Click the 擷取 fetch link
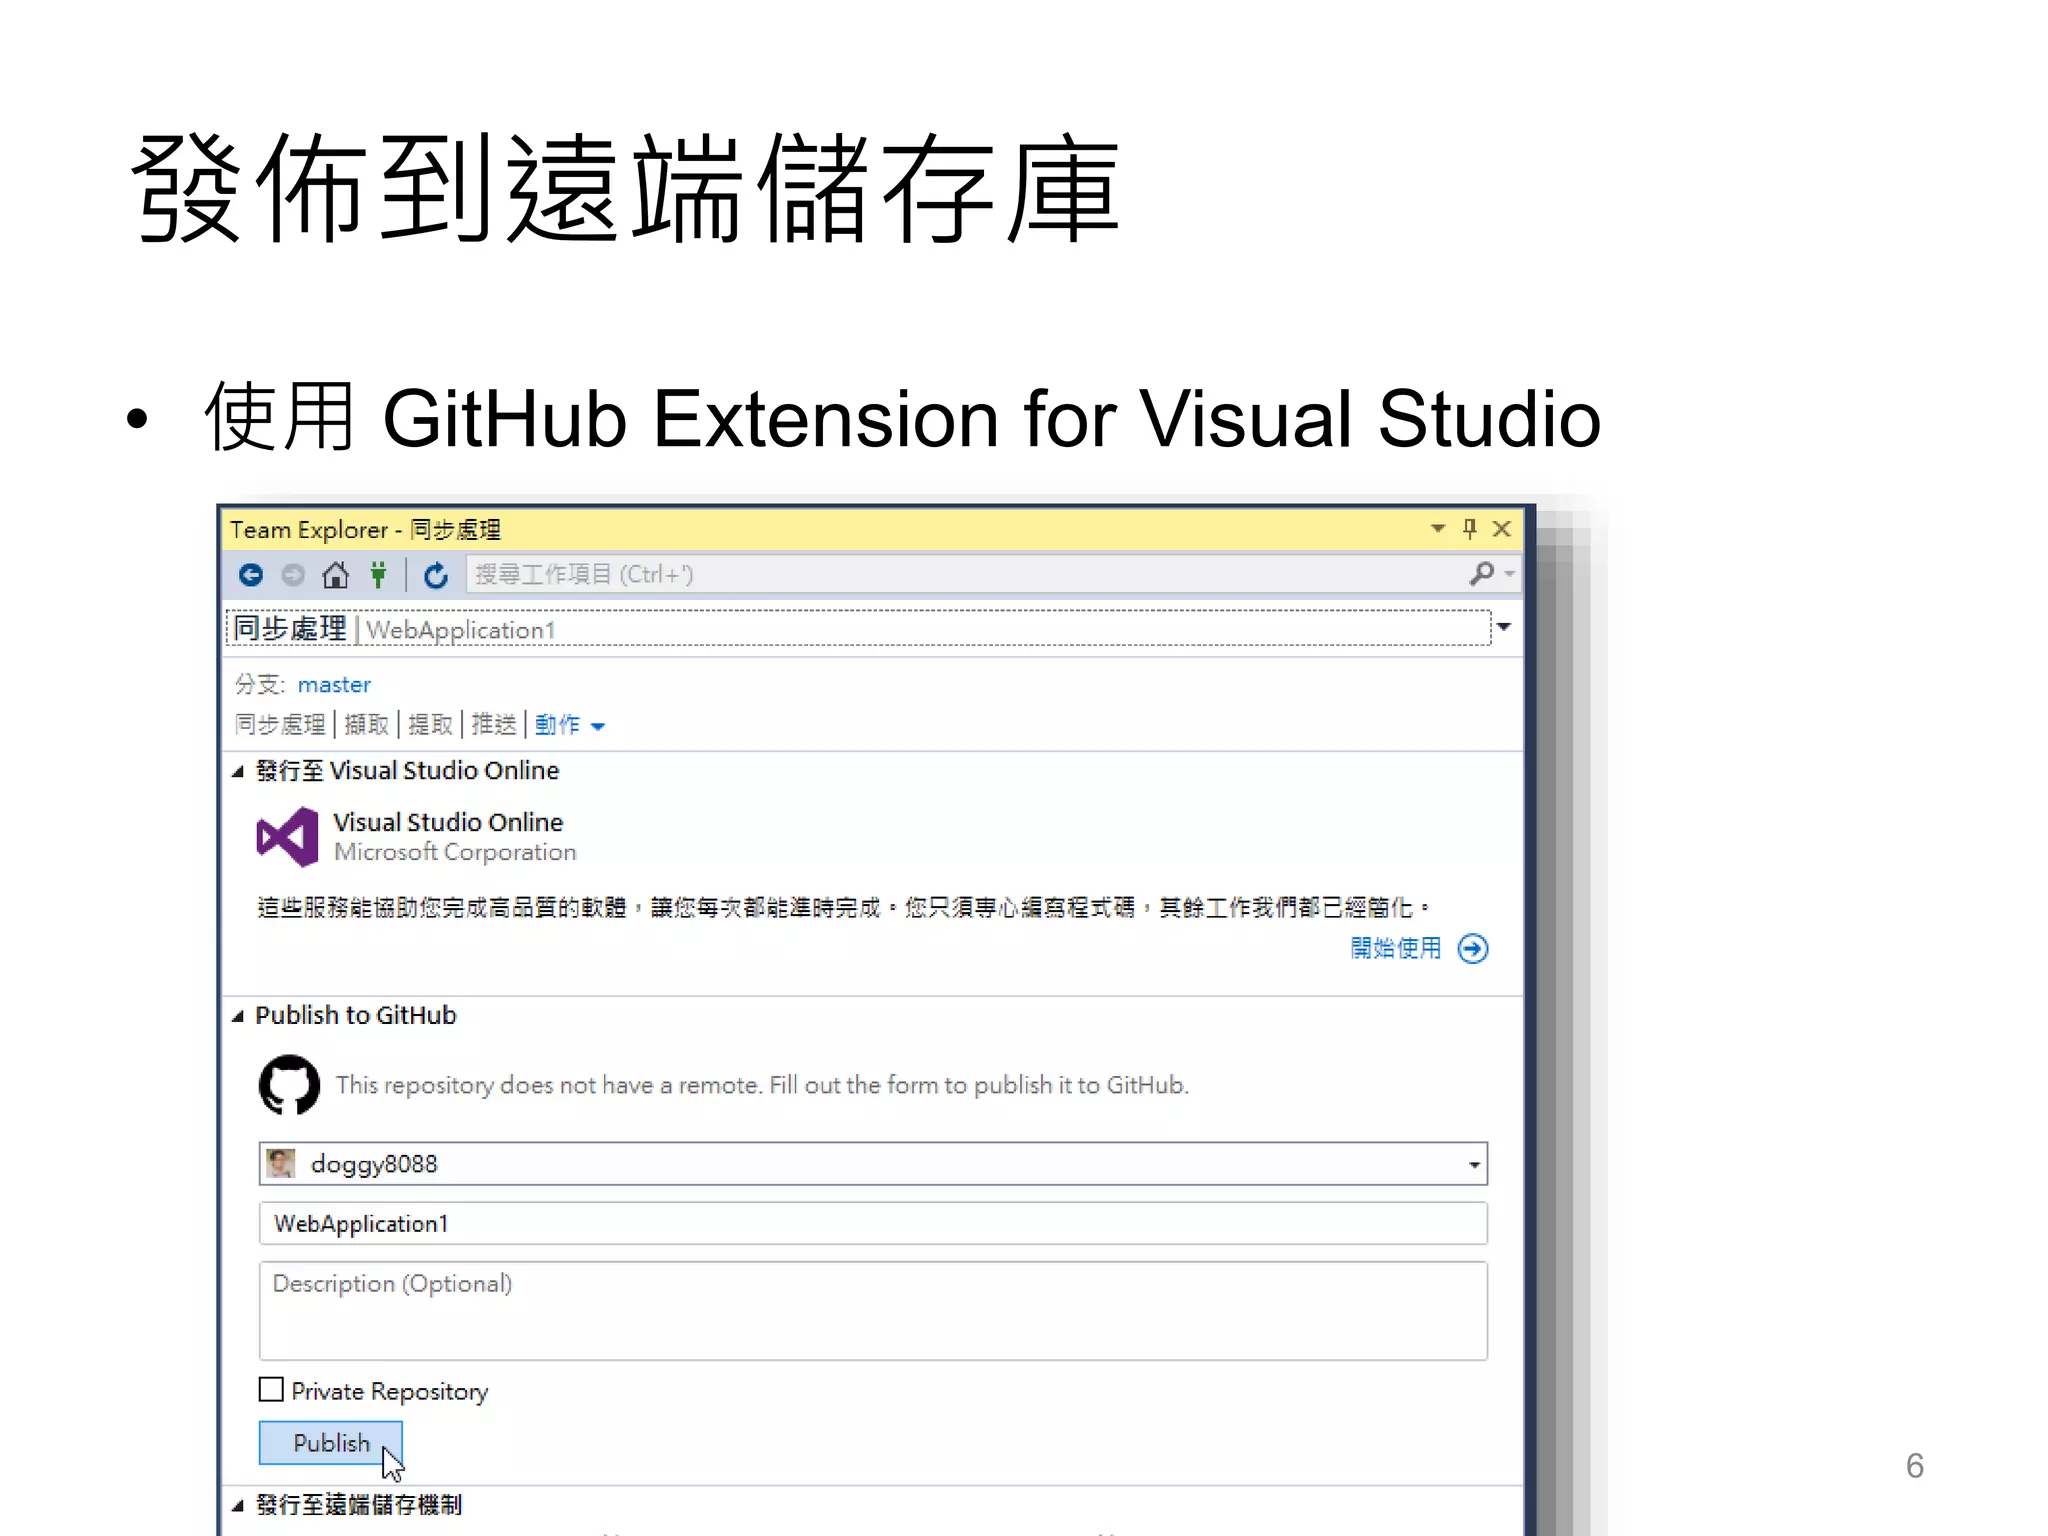 coord(366,725)
